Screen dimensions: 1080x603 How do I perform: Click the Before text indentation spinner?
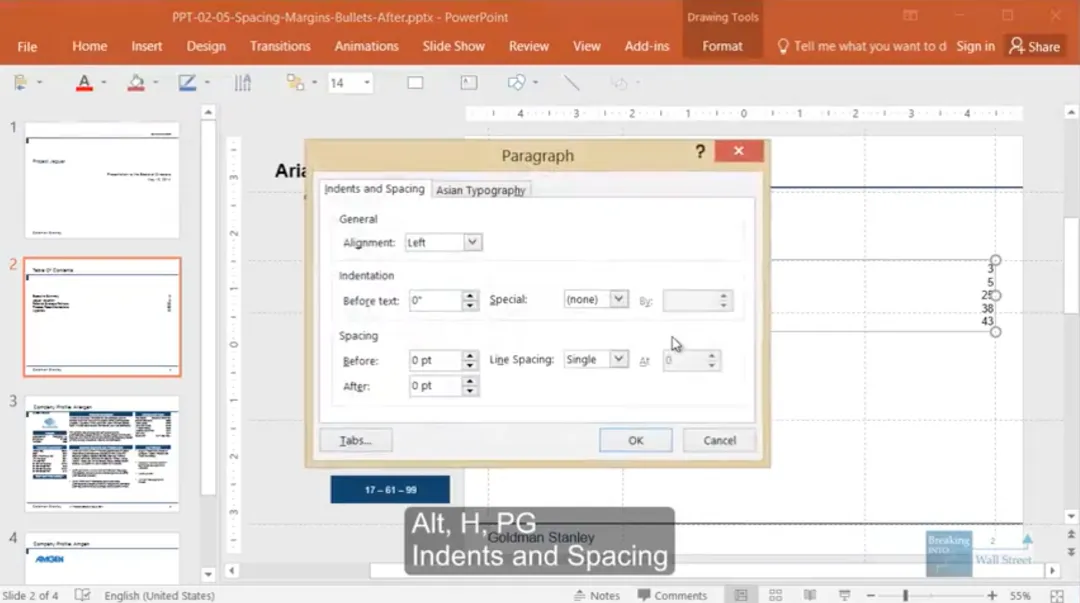tap(470, 300)
